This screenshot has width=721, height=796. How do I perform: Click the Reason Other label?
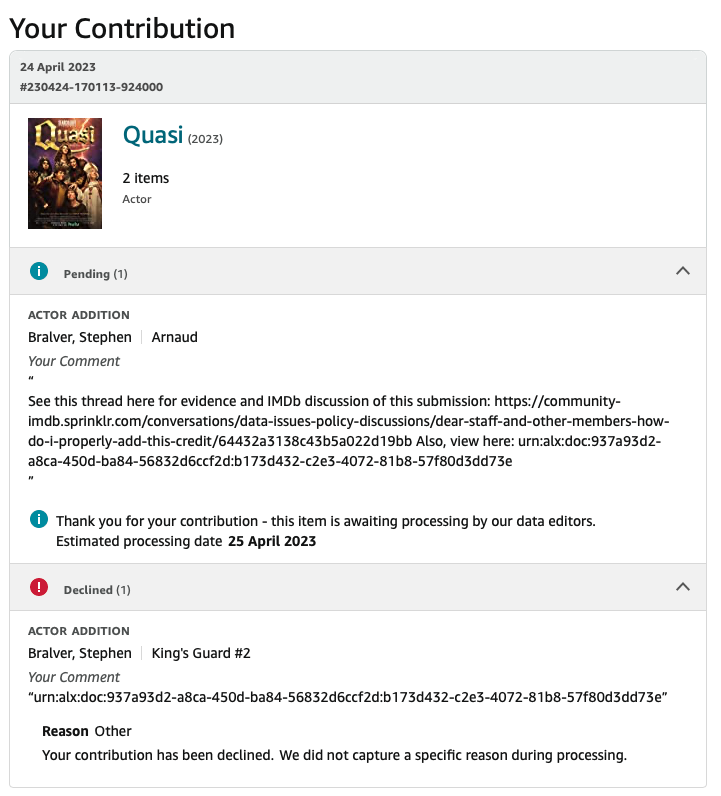point(87,731)
